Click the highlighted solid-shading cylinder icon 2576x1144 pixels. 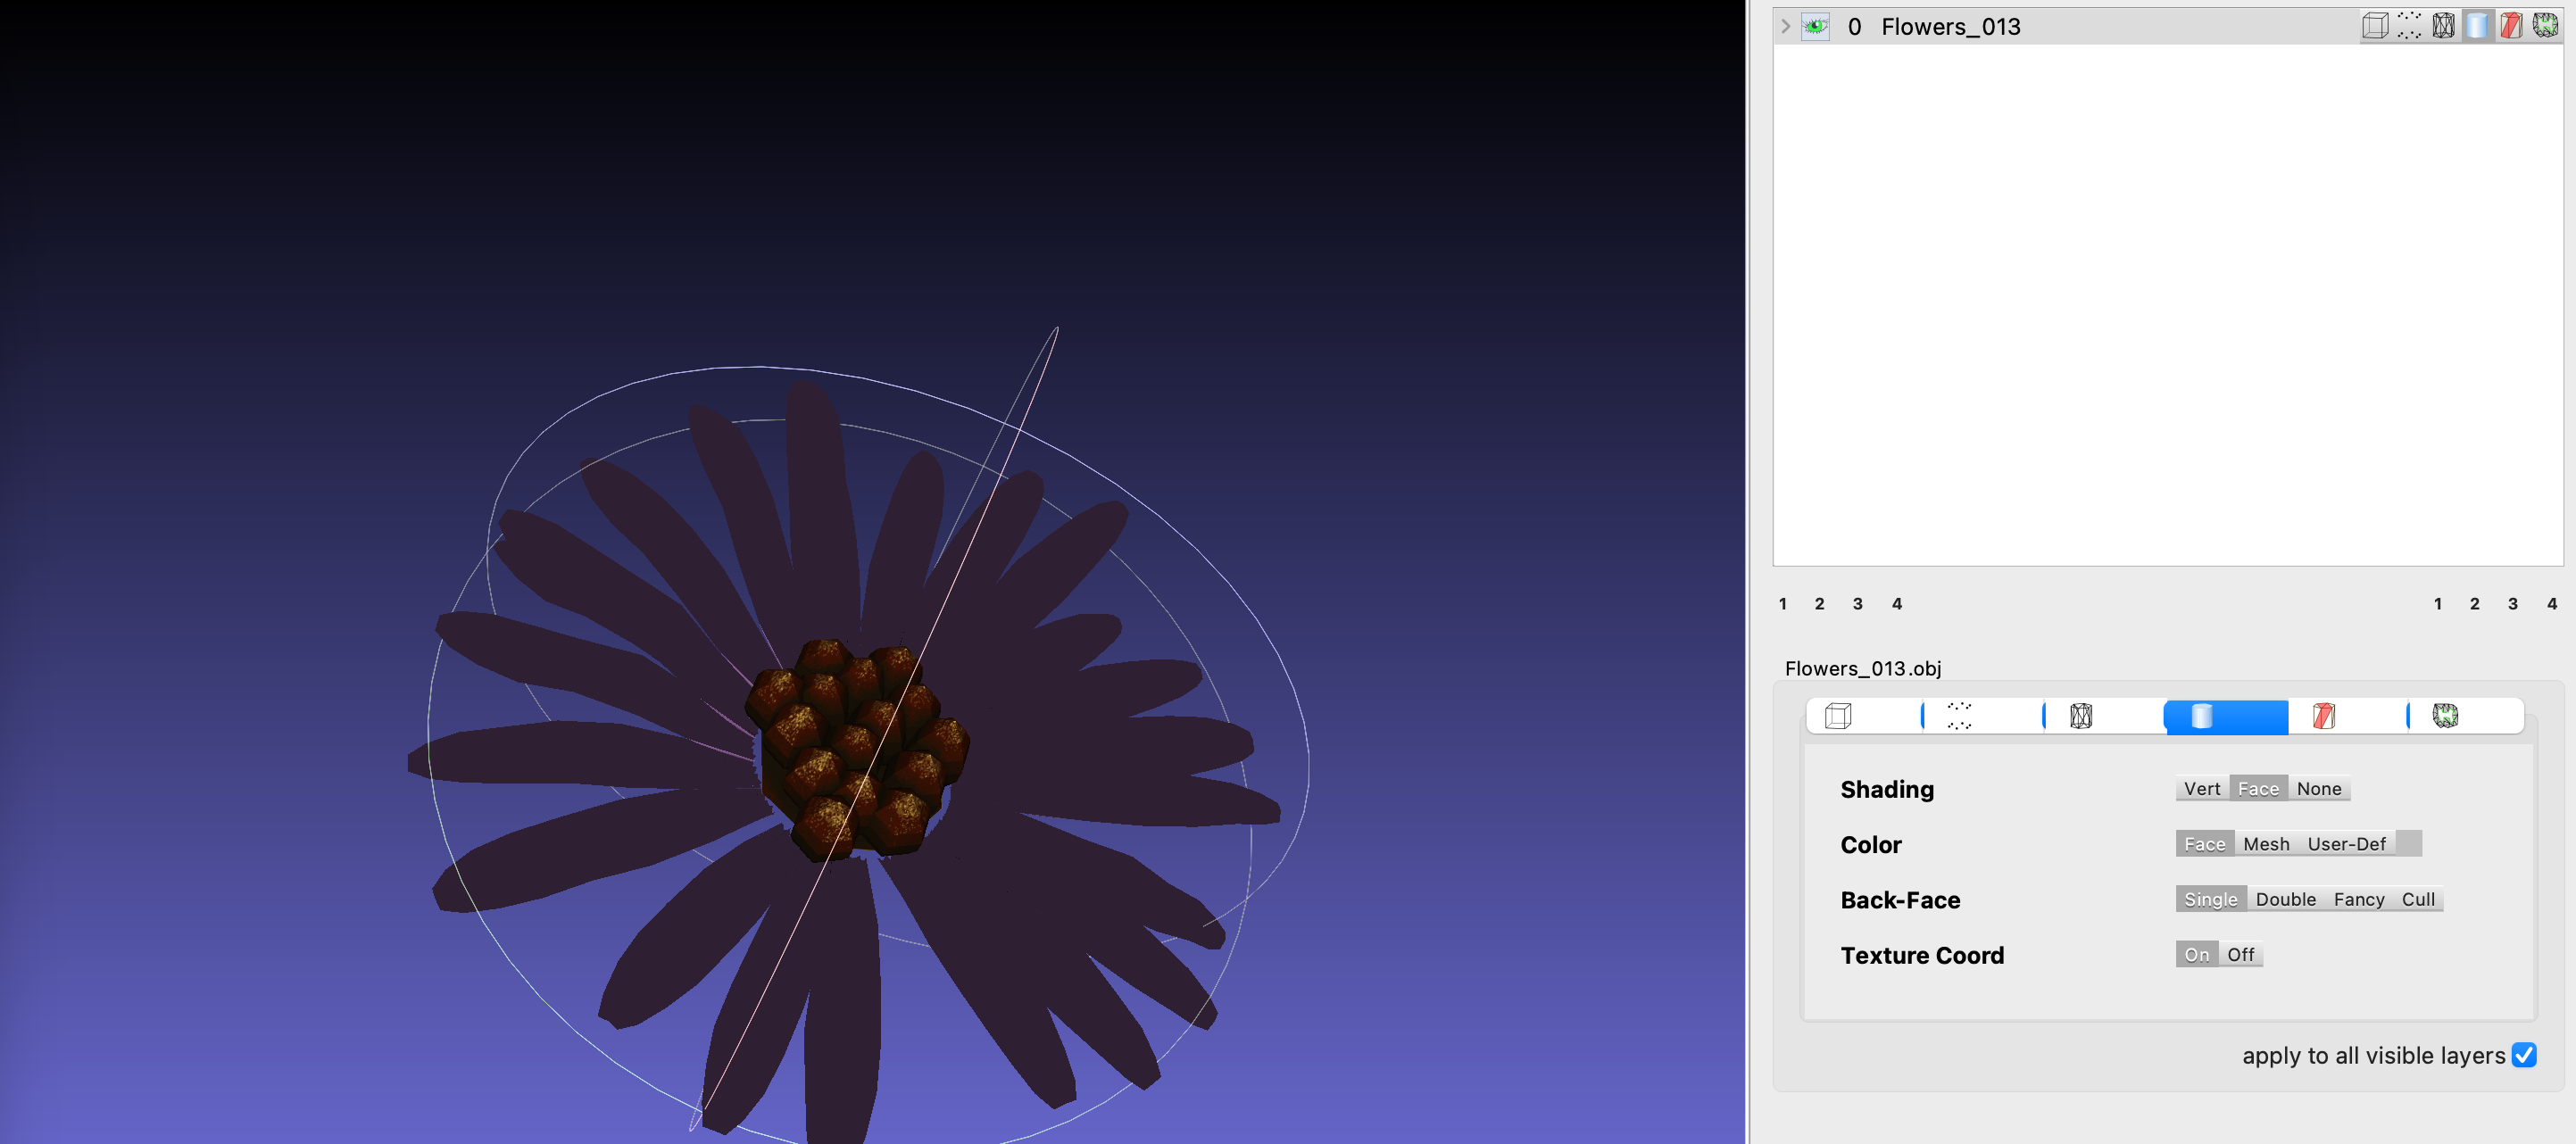tap(2476, 27)
